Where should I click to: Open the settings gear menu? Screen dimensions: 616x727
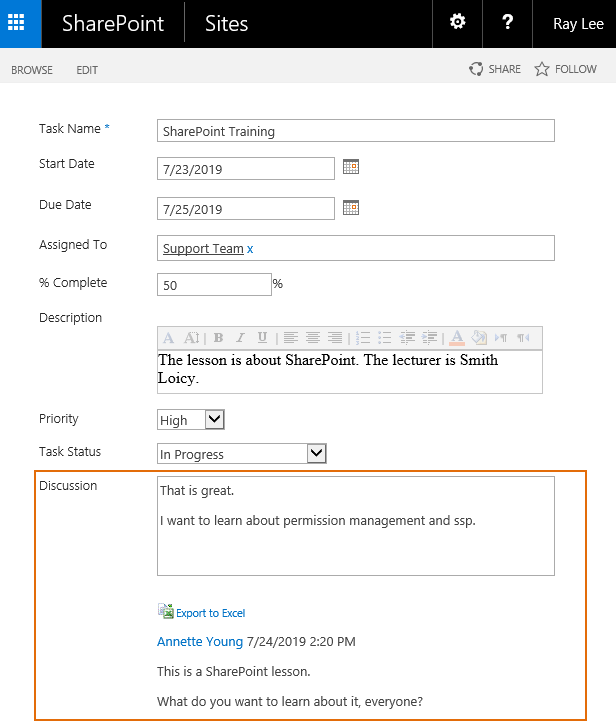tap(458, 23)
